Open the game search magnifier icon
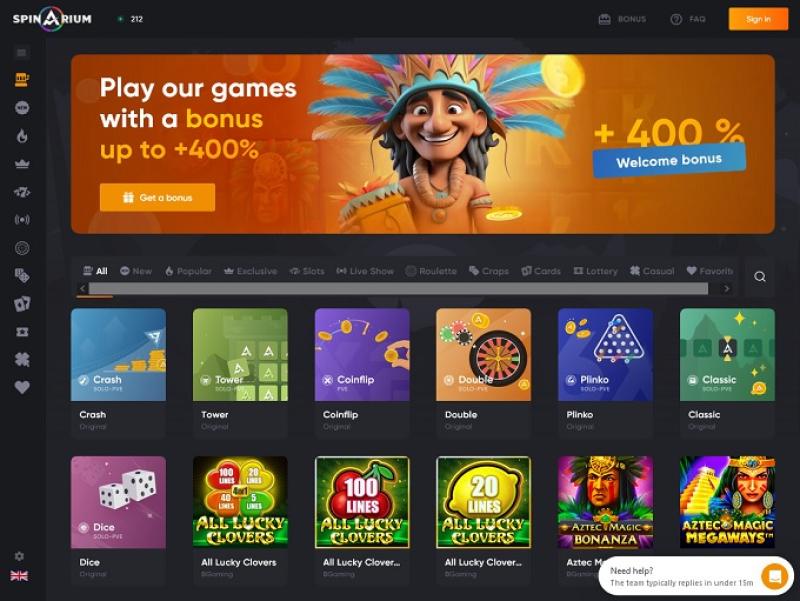 [759, 277]
